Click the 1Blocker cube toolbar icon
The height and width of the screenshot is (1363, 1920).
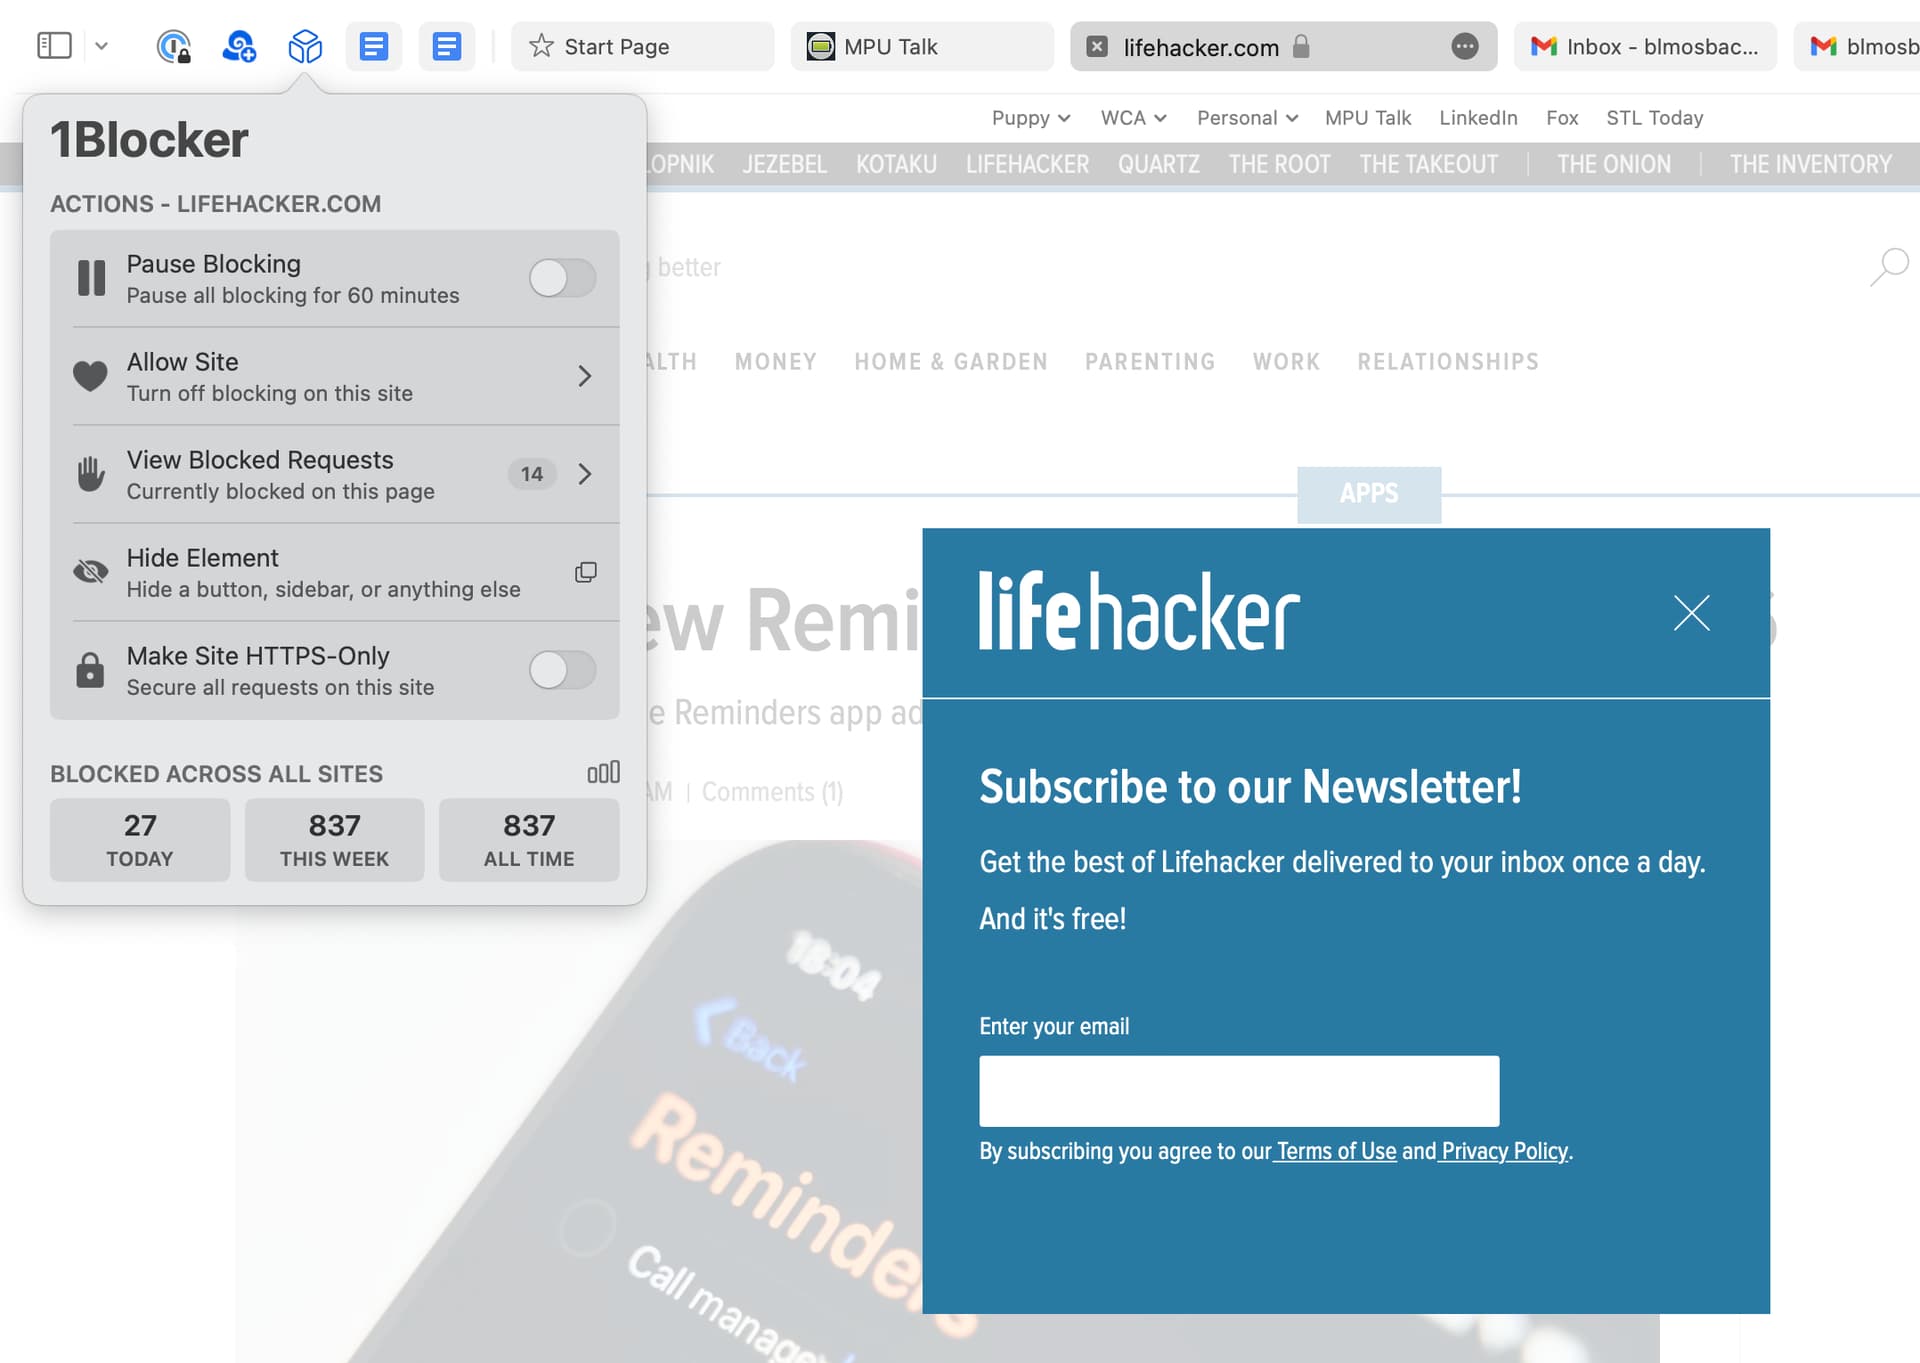point(305,46)
